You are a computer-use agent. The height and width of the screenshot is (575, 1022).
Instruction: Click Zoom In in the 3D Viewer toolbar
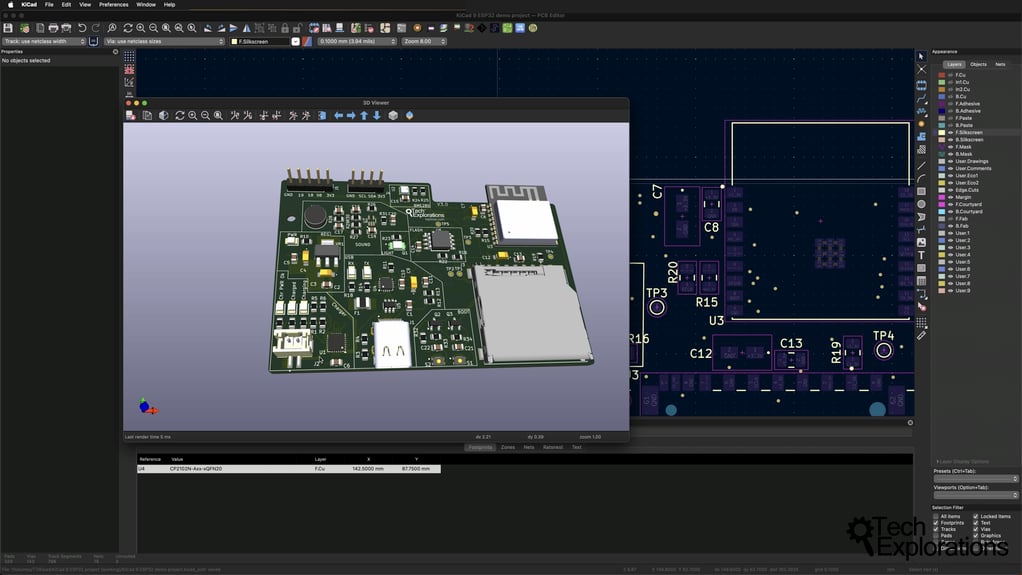pyautogui.click(x=193, y=116)
